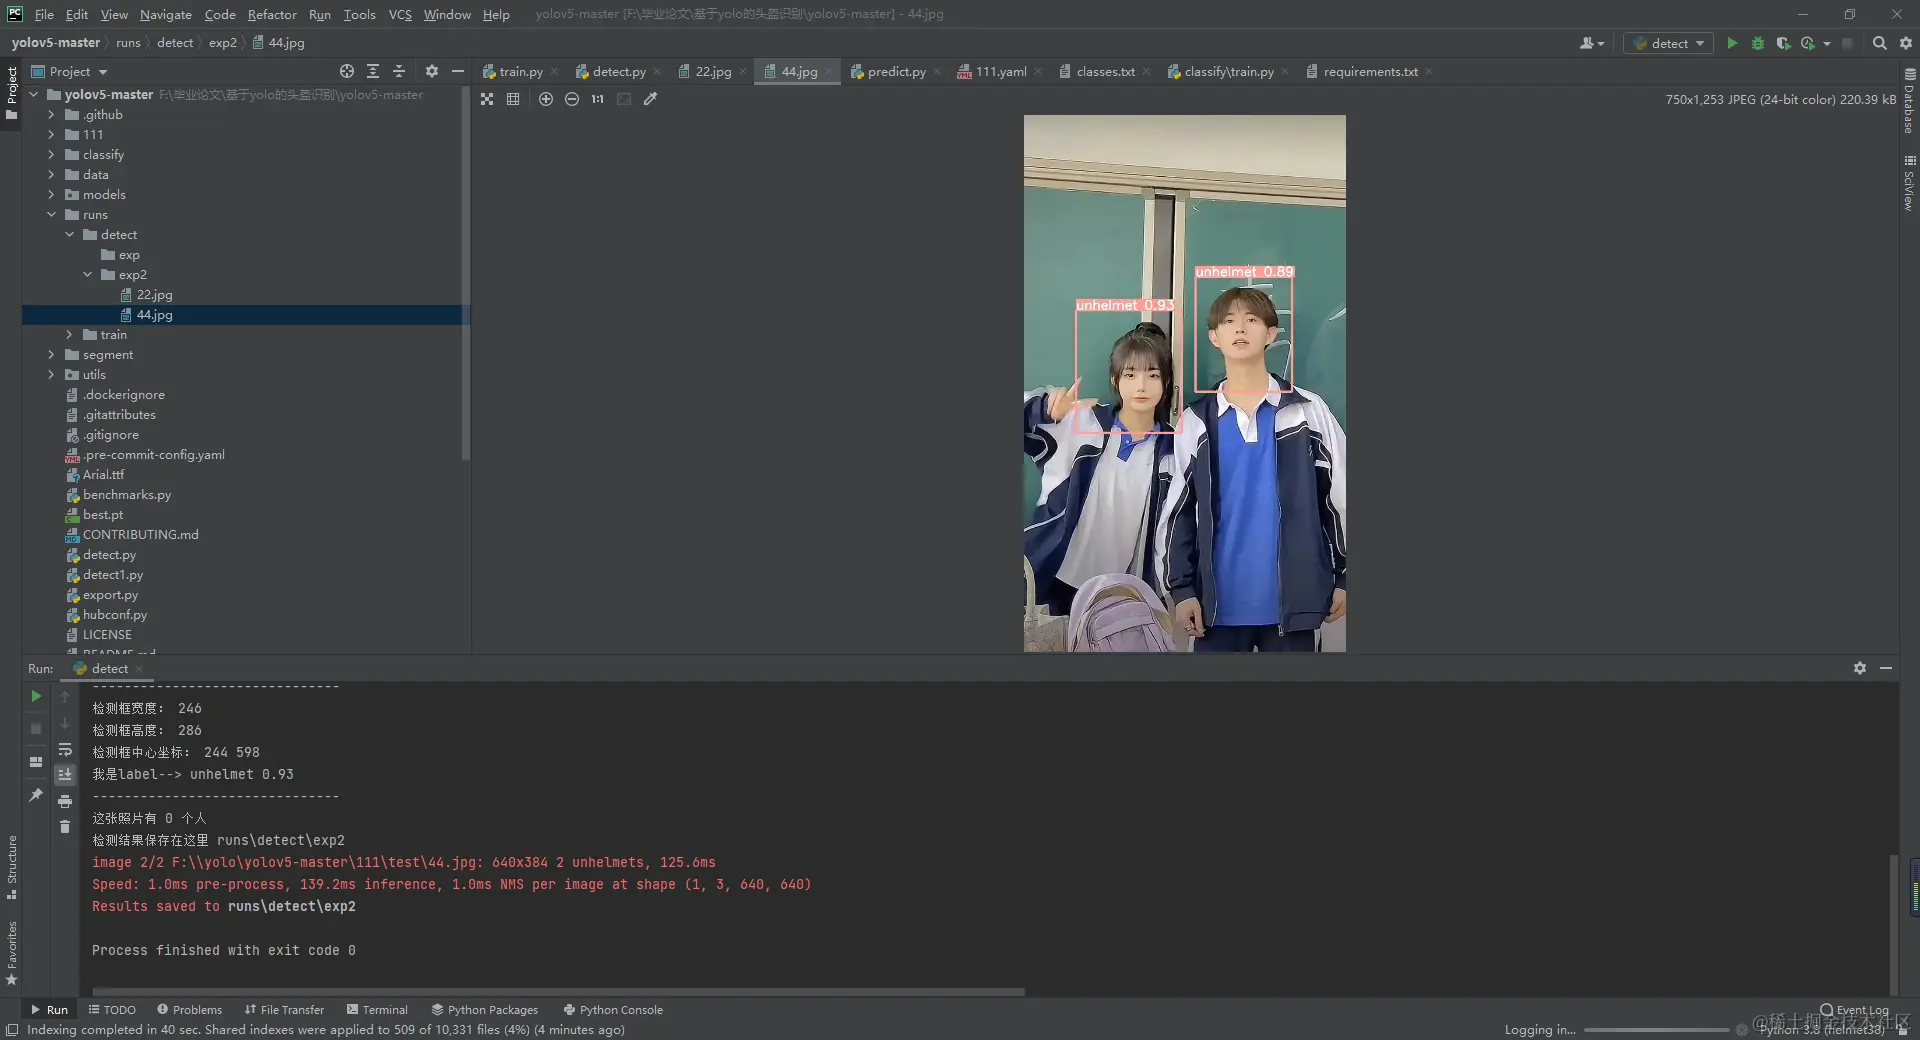Collapse the exp2 folder

pyautogui.click(x=88, y=274)
